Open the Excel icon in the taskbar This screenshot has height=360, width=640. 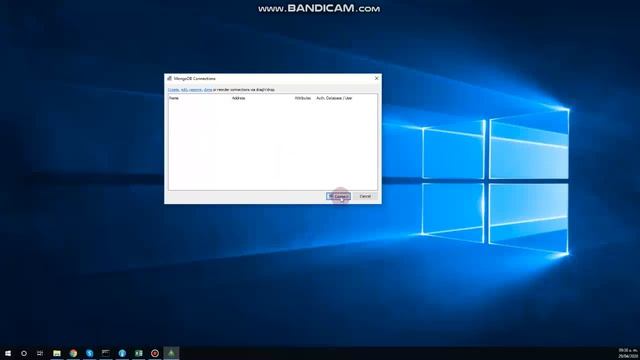tap(139, 353)
